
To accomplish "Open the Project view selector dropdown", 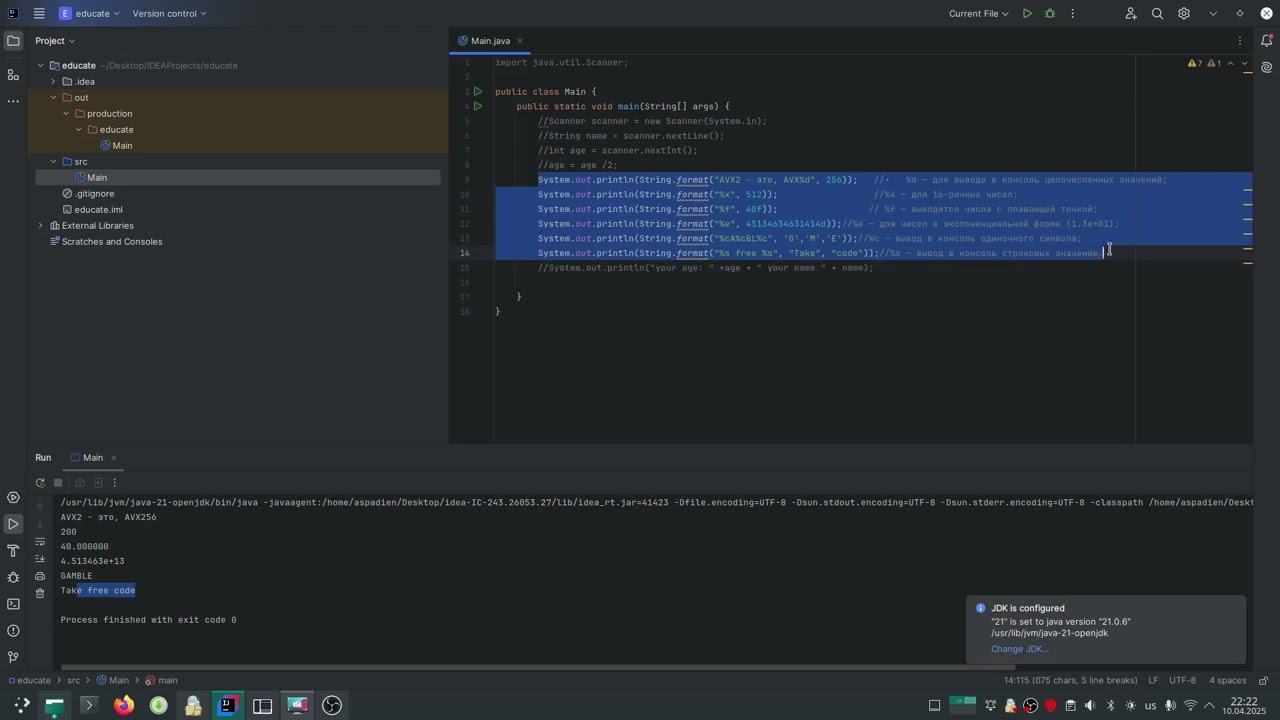I will (55, 41).
